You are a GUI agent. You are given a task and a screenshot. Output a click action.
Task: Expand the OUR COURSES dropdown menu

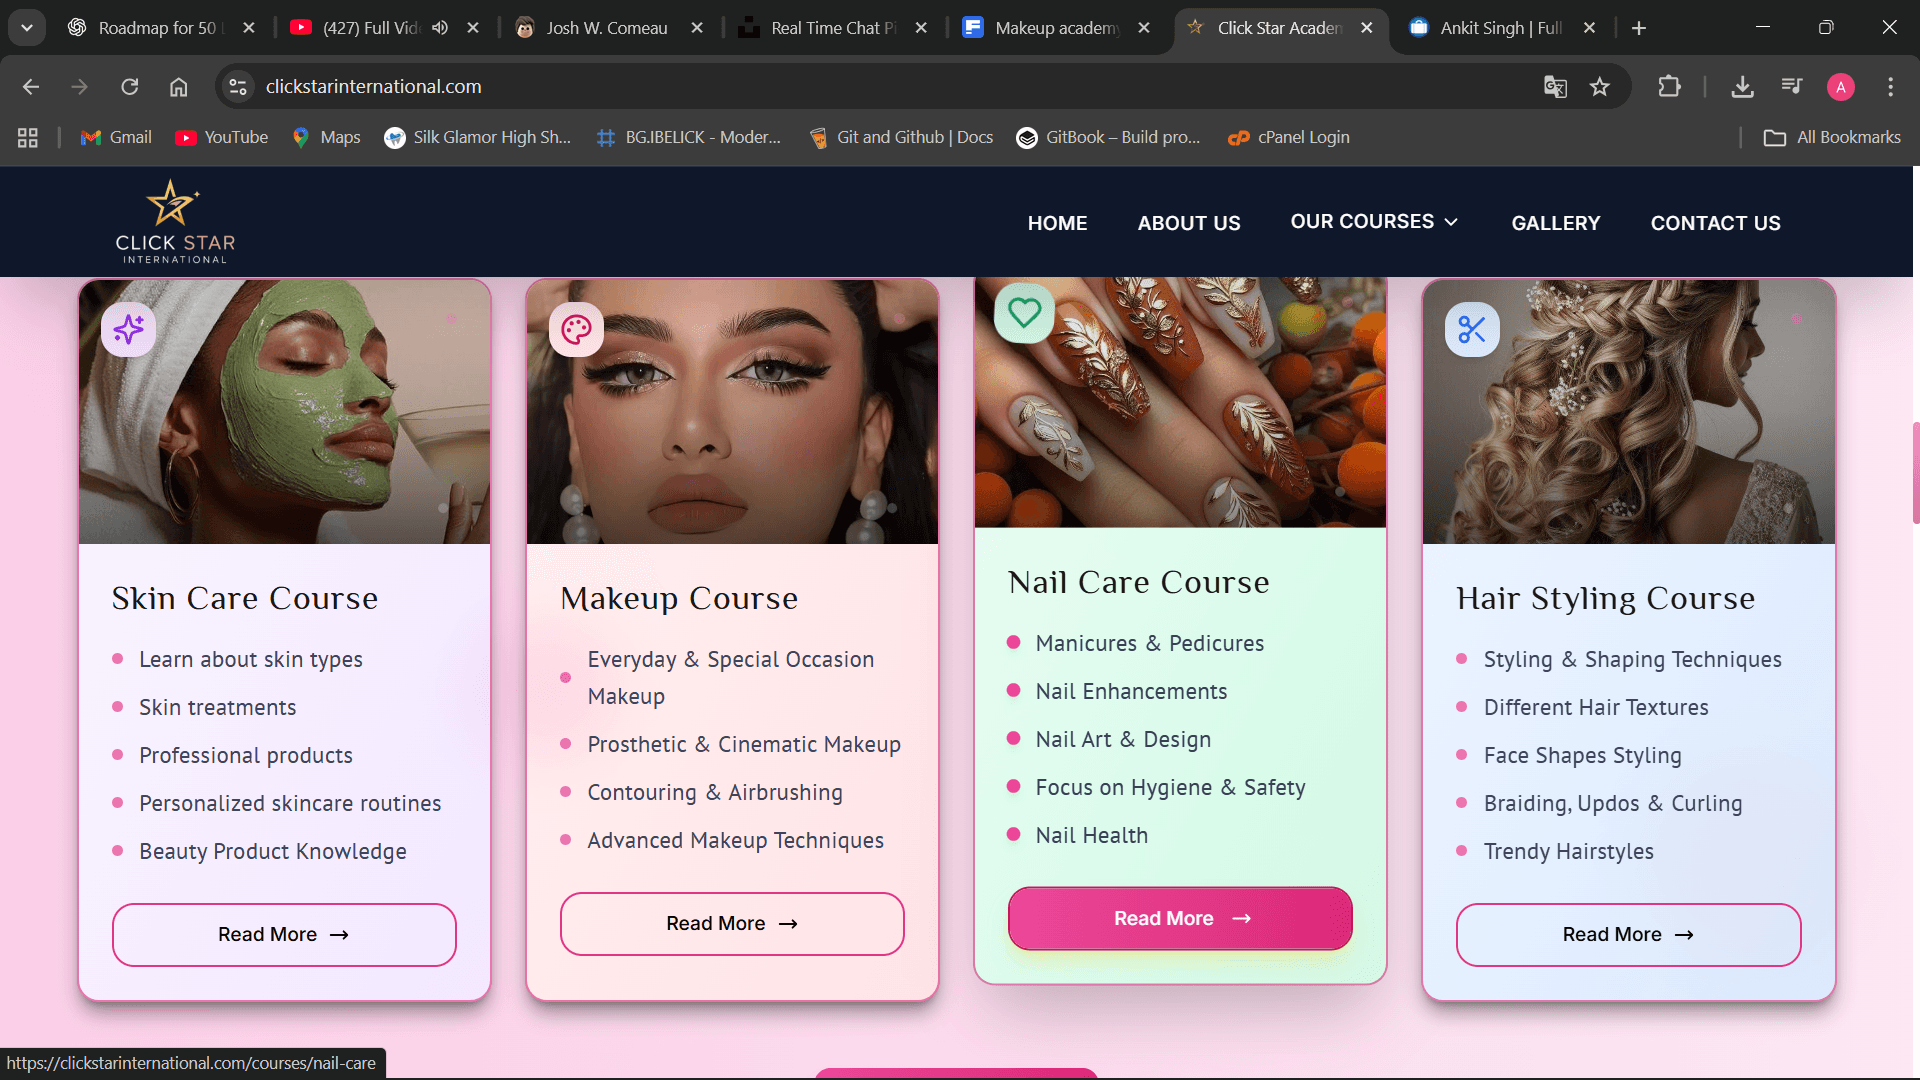1374,222
